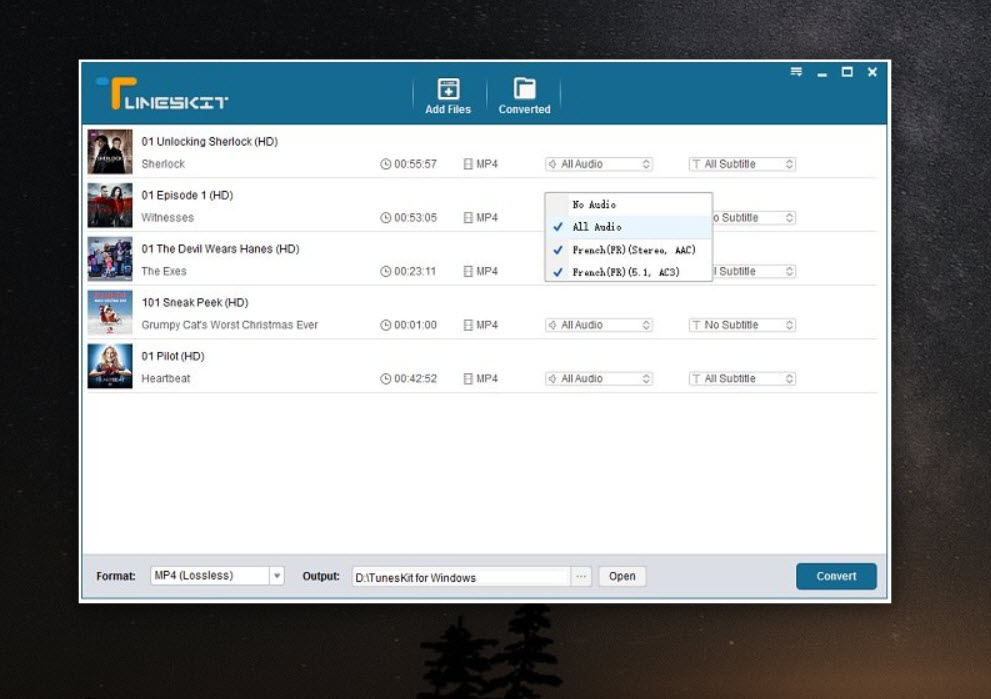Screen dimensions: 991x699
Task: Click Grumpy Cat's Worst Christmas Ever text
Action: tap(230, 325)
